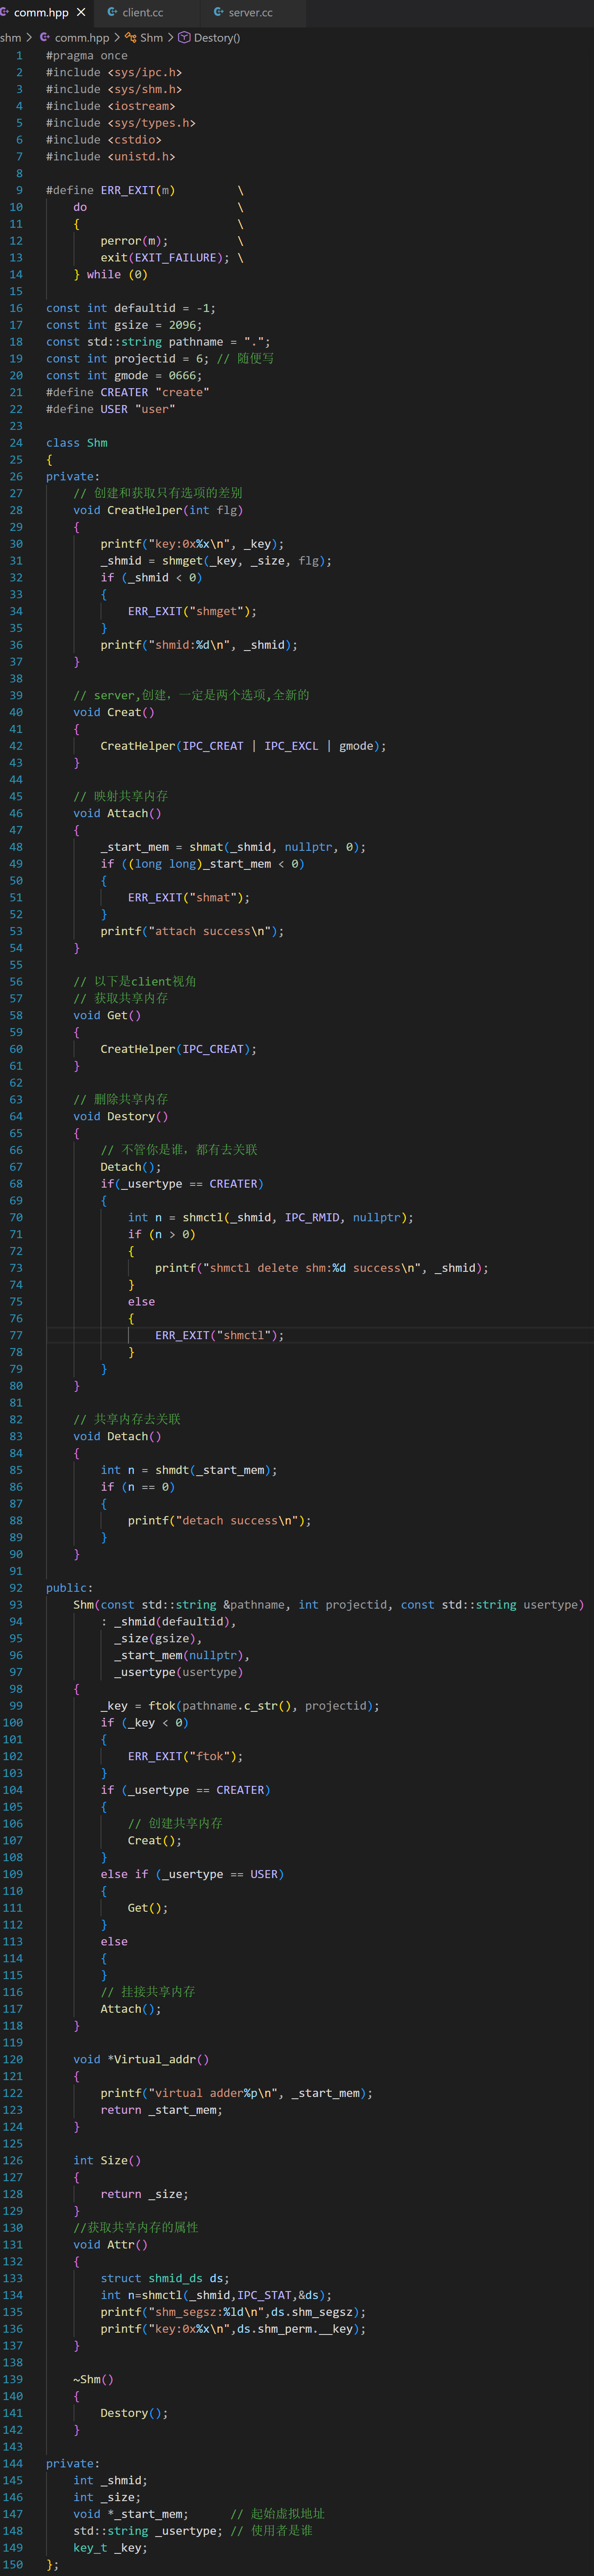Click the '#define CREATER "create"' line

[128, 392]
